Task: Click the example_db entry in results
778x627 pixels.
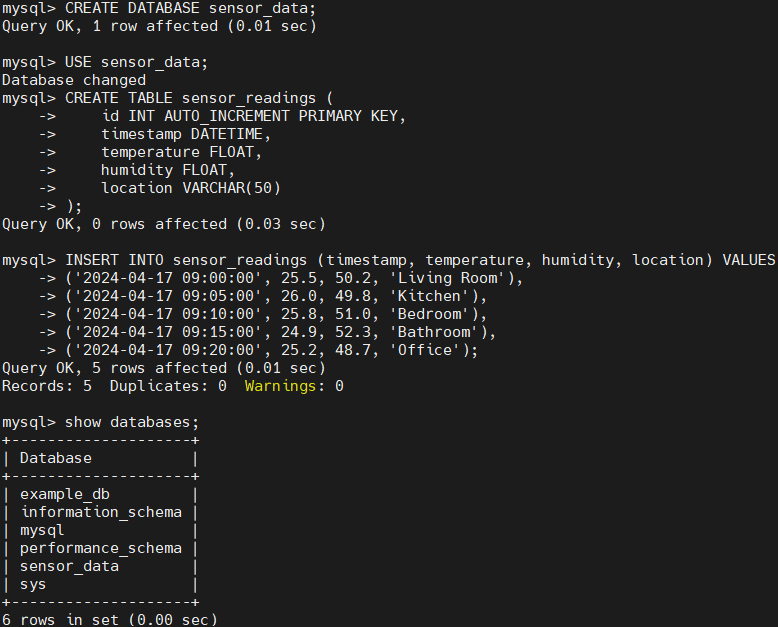Action: [x=65, y=494]
